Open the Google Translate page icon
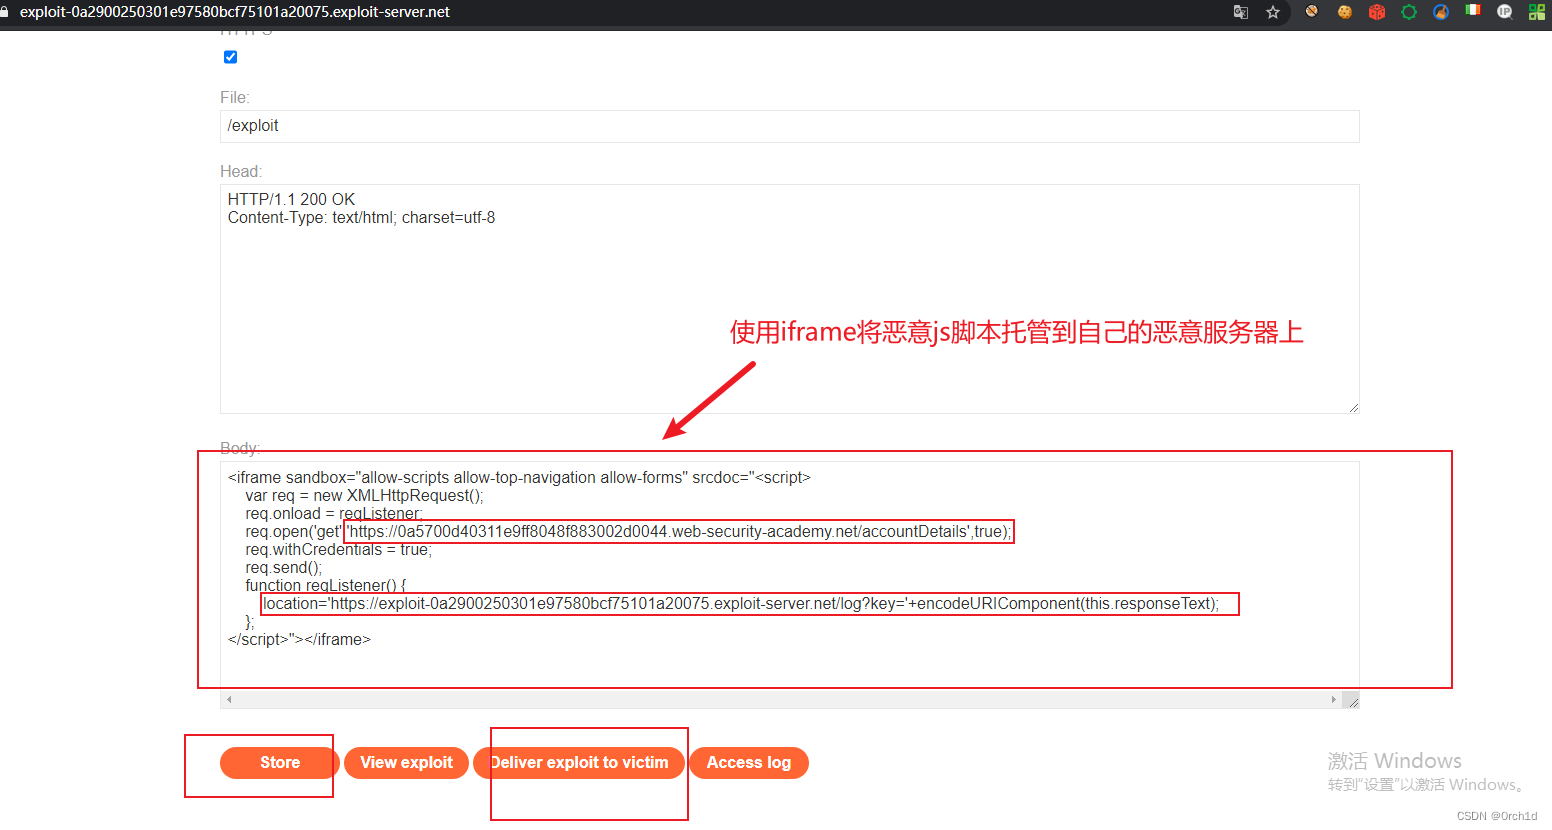 click(x=1241, y=12)
